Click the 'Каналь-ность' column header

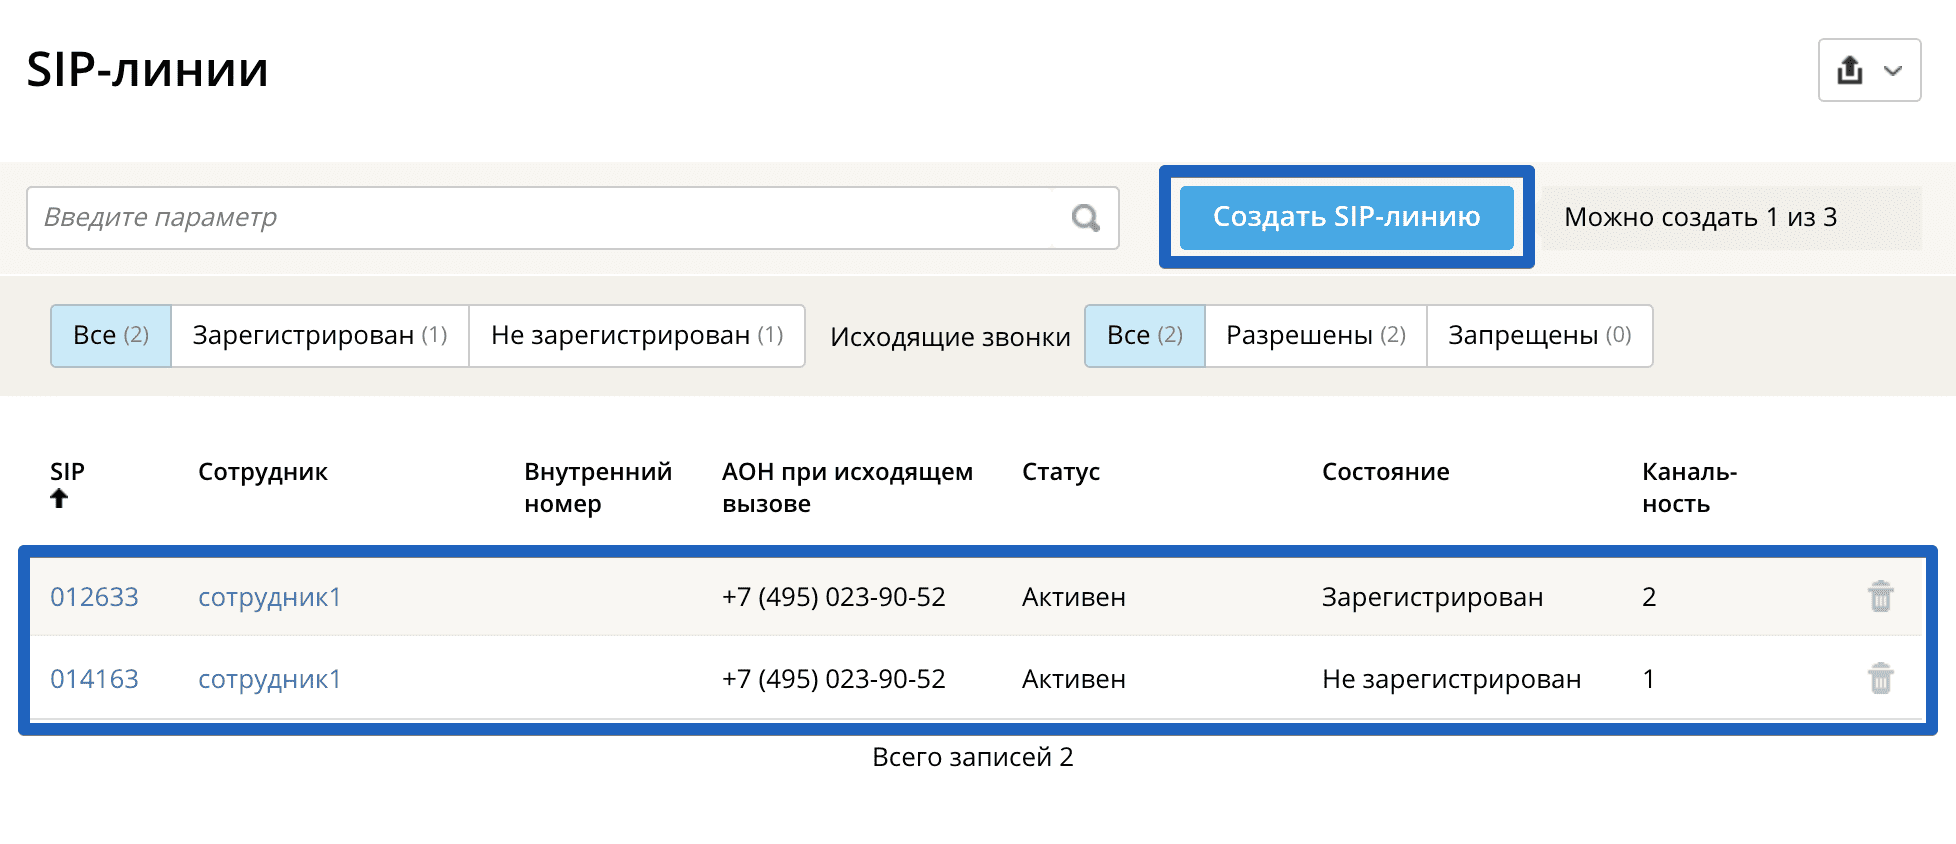tap(1689, 487)
